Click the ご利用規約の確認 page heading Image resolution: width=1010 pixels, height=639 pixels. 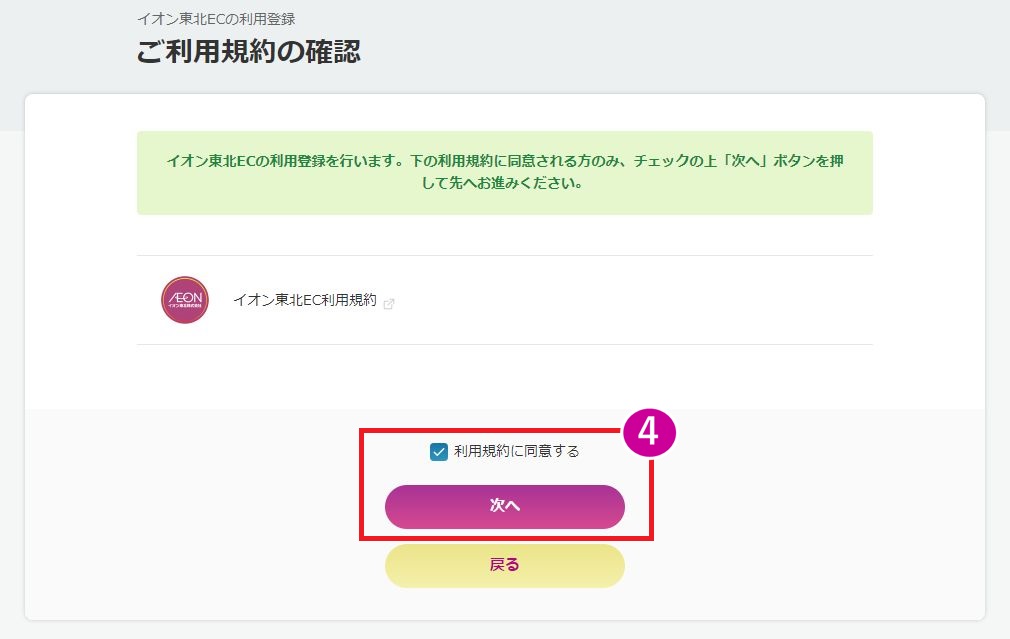click(x=249, y=52)
